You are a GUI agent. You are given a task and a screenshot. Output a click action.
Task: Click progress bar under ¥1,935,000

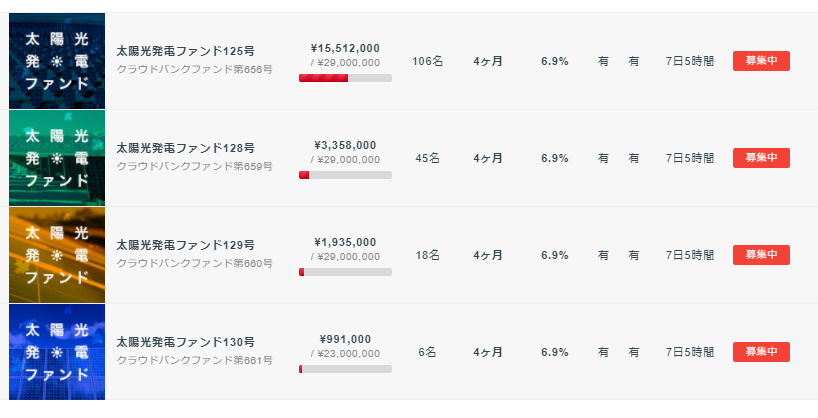point(345,272)
